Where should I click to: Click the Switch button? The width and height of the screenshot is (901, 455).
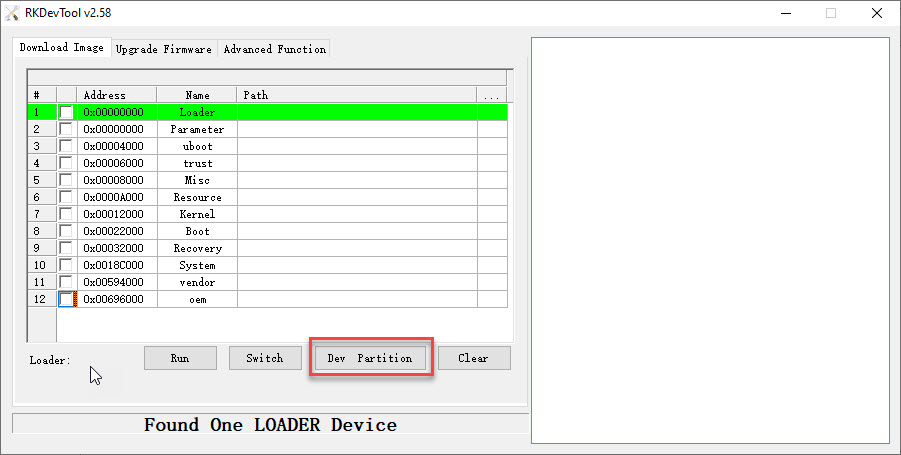coord(265,358)
